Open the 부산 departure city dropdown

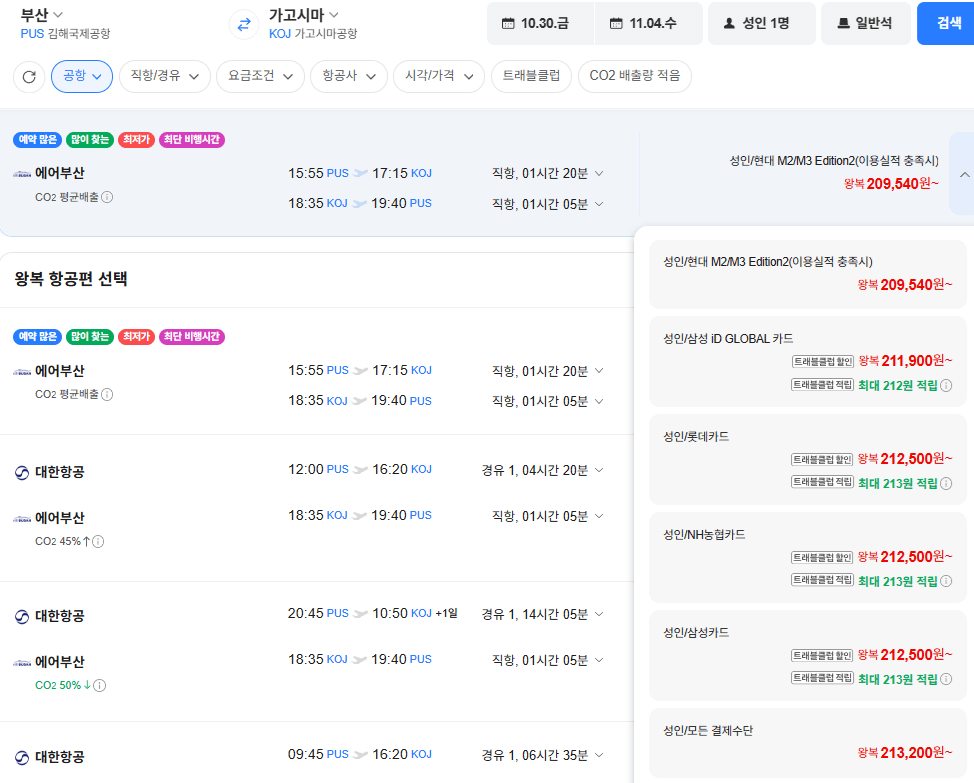click(42, 14)
